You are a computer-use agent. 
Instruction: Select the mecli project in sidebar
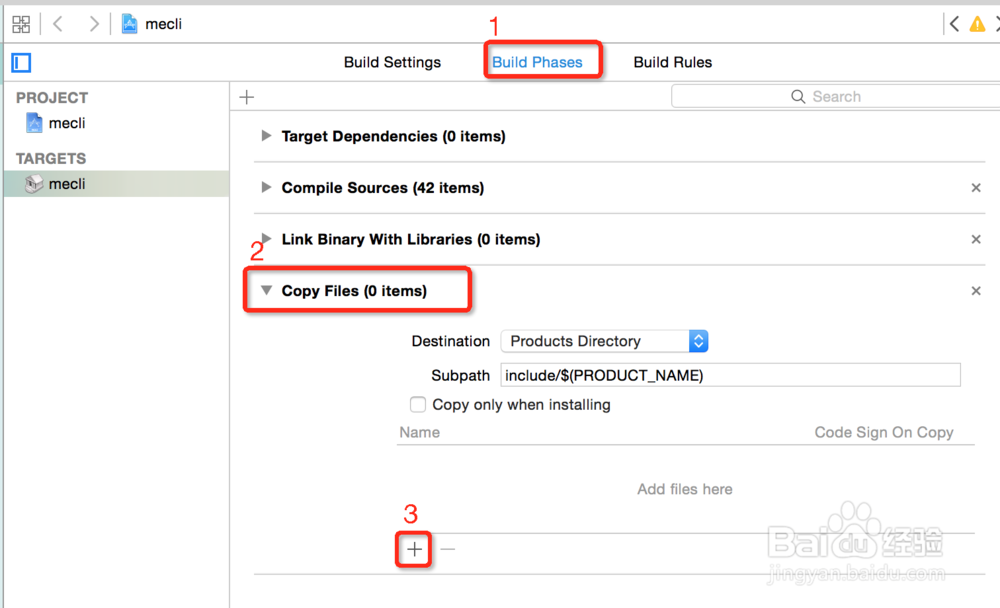point(66,123)
